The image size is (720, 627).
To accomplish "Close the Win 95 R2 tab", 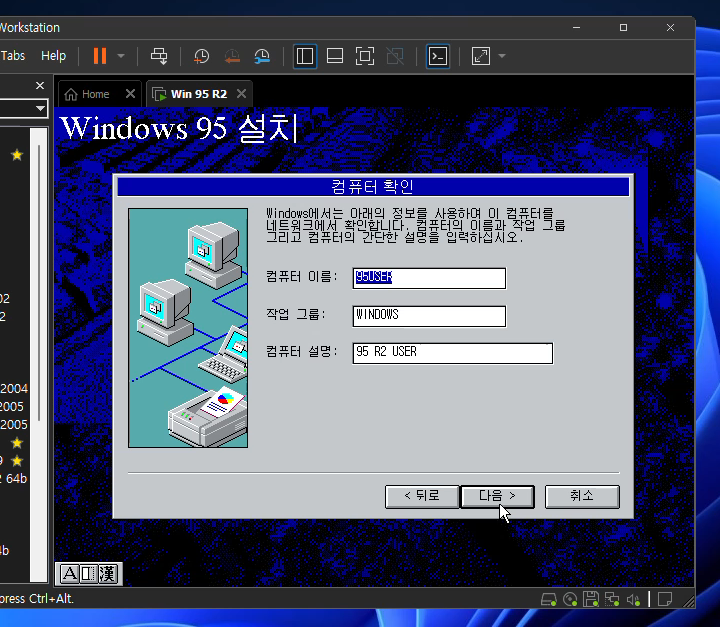I will click(242, 94).
